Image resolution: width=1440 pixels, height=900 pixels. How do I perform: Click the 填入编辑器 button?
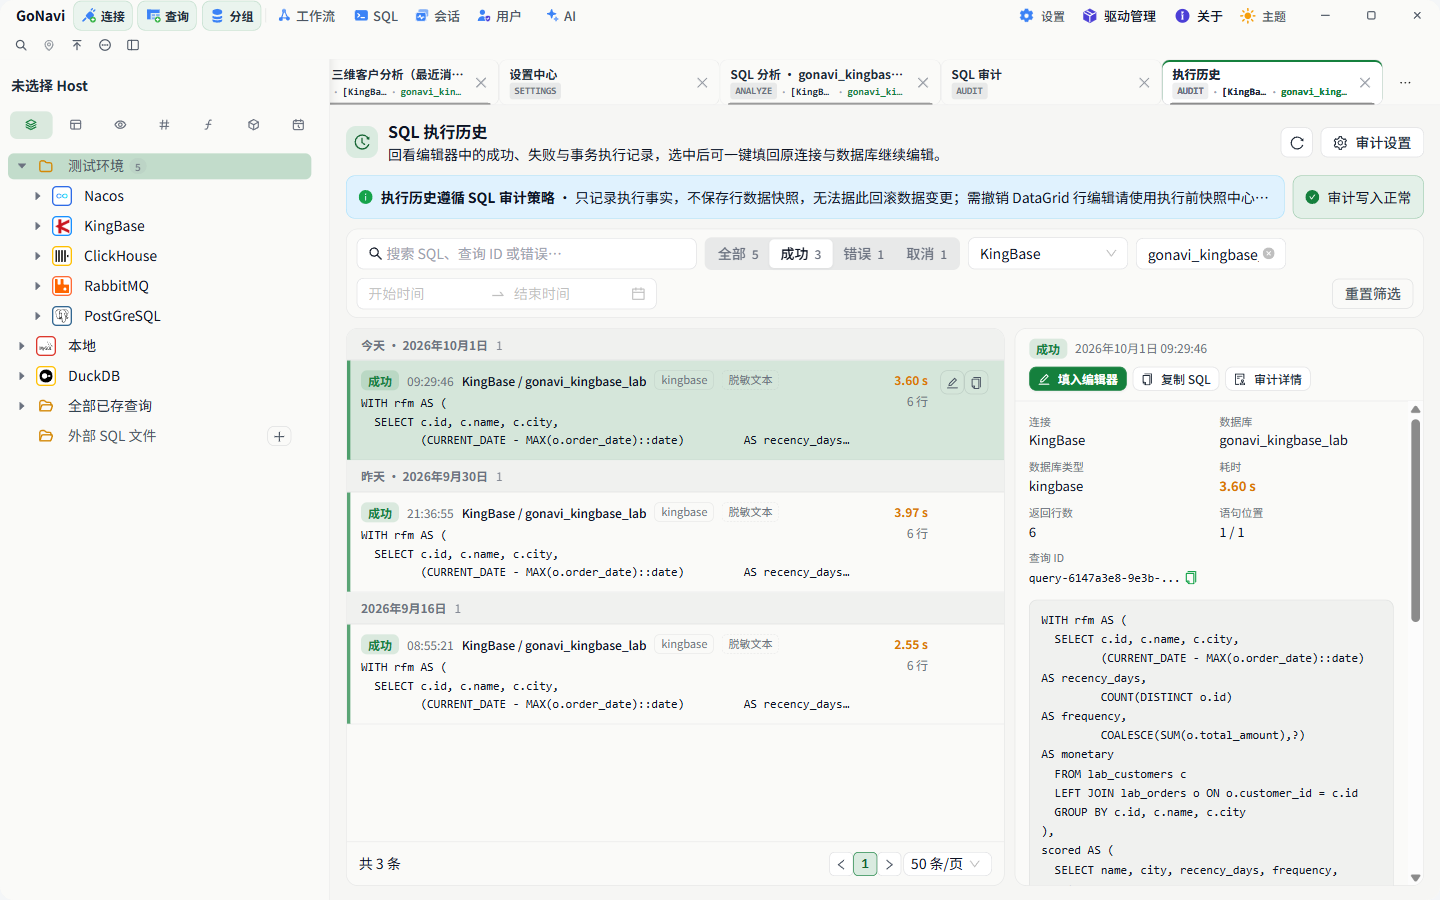1078,380
